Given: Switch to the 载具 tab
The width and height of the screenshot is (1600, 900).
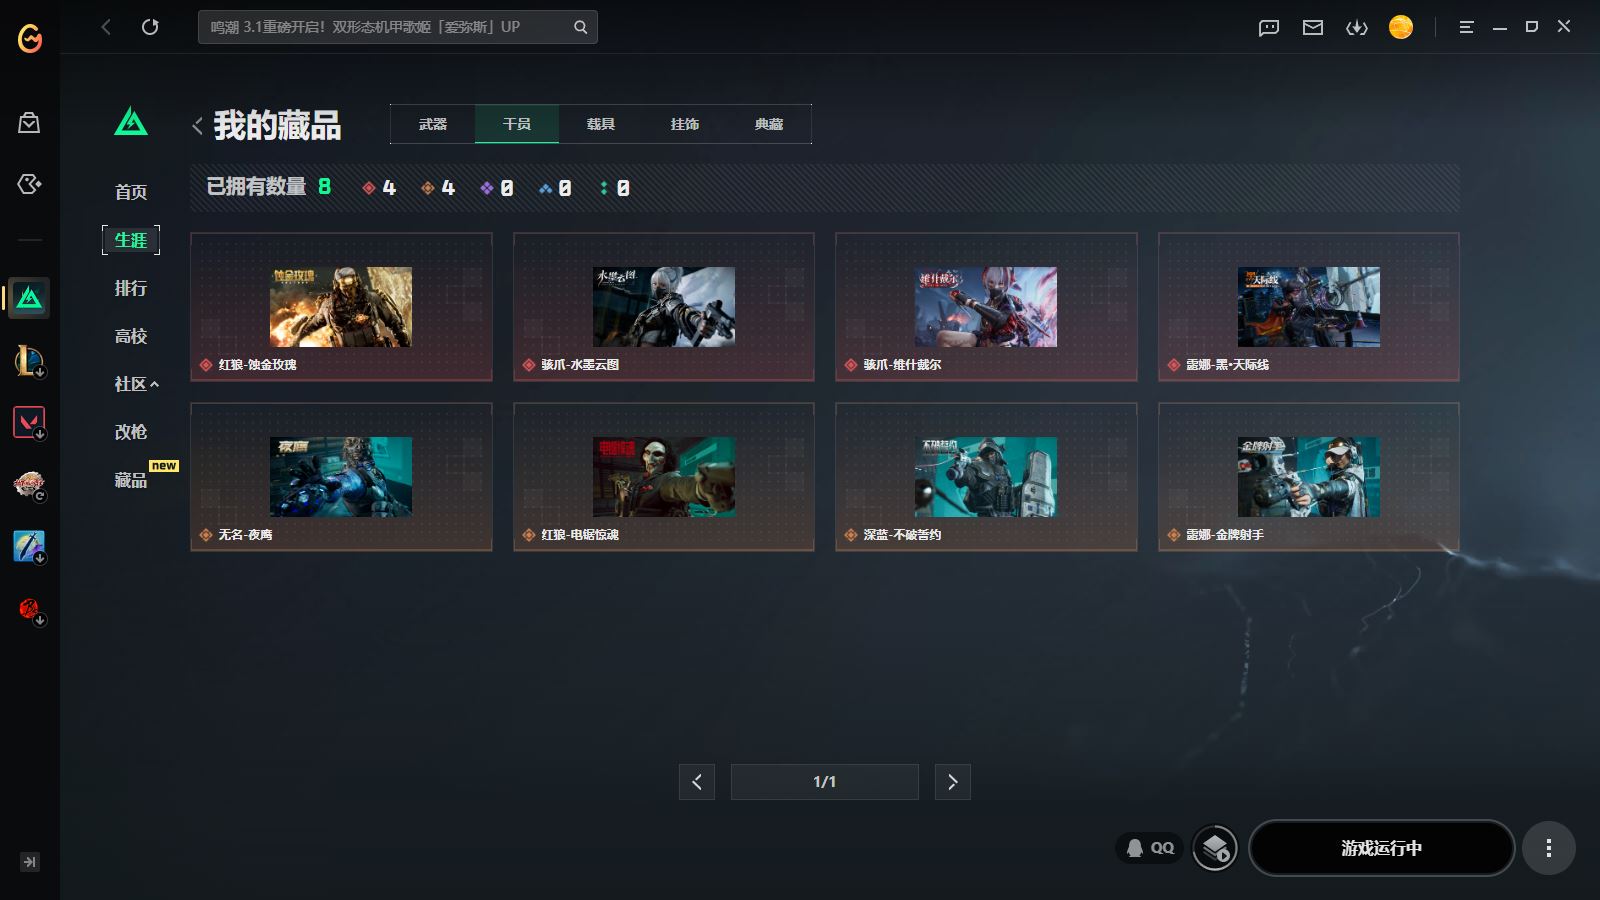Looking at the screenshot, I should click(x=601, y=124).
